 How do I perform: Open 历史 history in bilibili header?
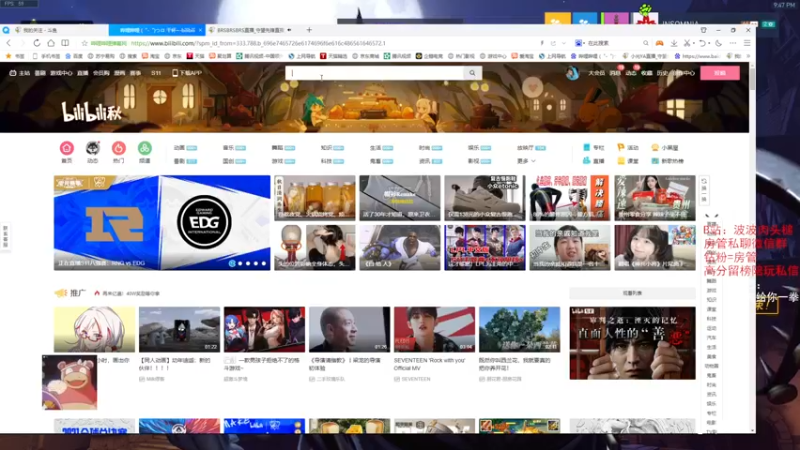(662, 73)
